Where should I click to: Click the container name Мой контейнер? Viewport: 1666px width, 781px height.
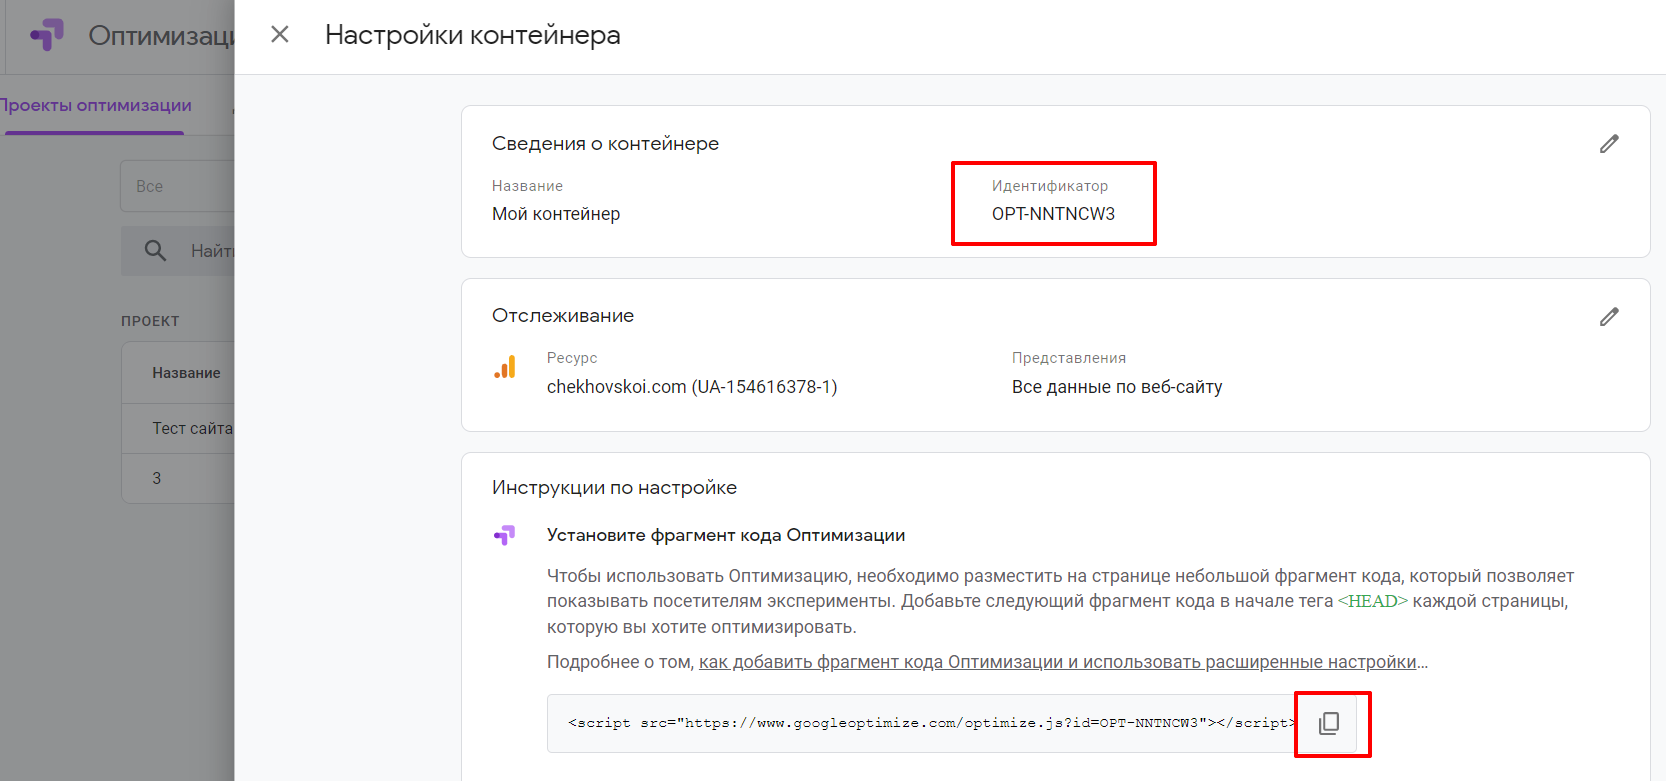pos(556,214)
